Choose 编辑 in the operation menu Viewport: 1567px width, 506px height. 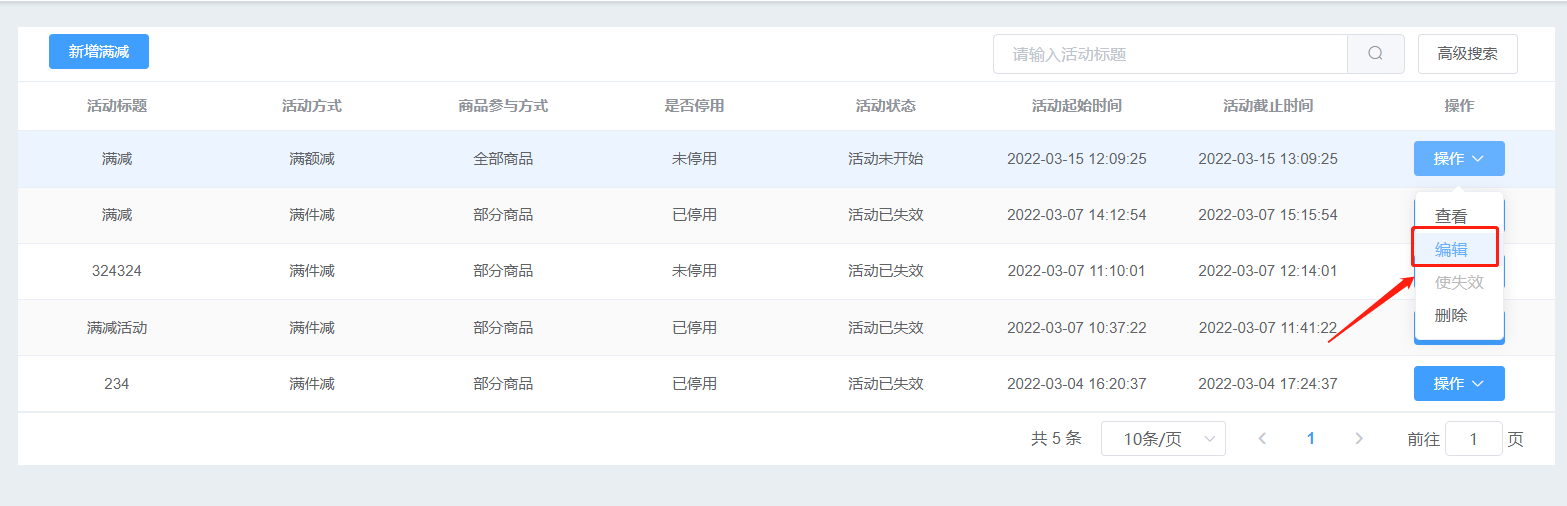pyautogui.click(x=1451, y=249)
